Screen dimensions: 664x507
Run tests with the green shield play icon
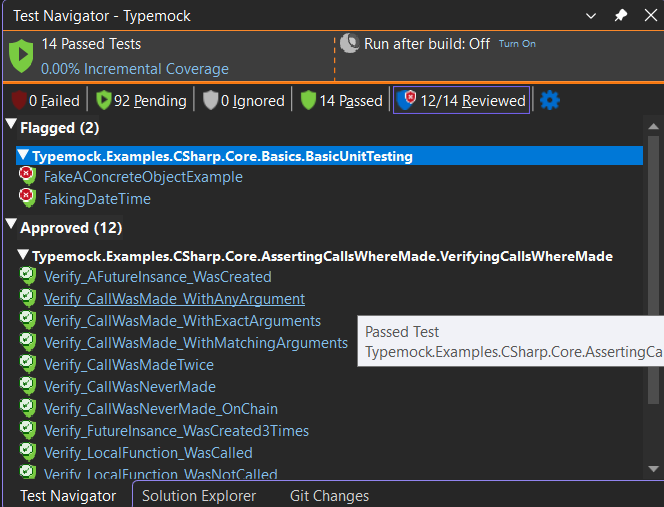21,55
